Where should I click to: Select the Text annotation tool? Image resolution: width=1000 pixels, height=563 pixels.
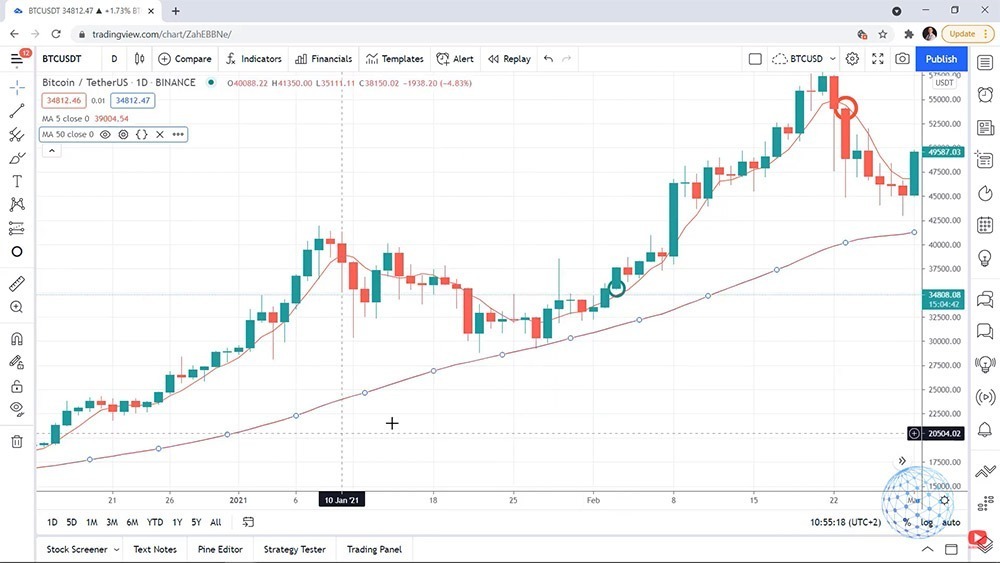pos(17,181)
